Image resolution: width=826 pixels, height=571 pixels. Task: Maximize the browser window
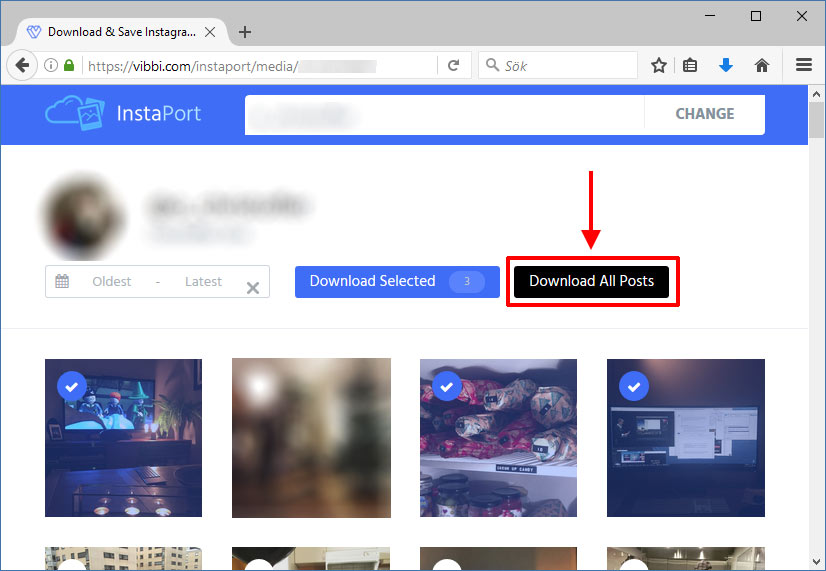[x=755, y=16]
